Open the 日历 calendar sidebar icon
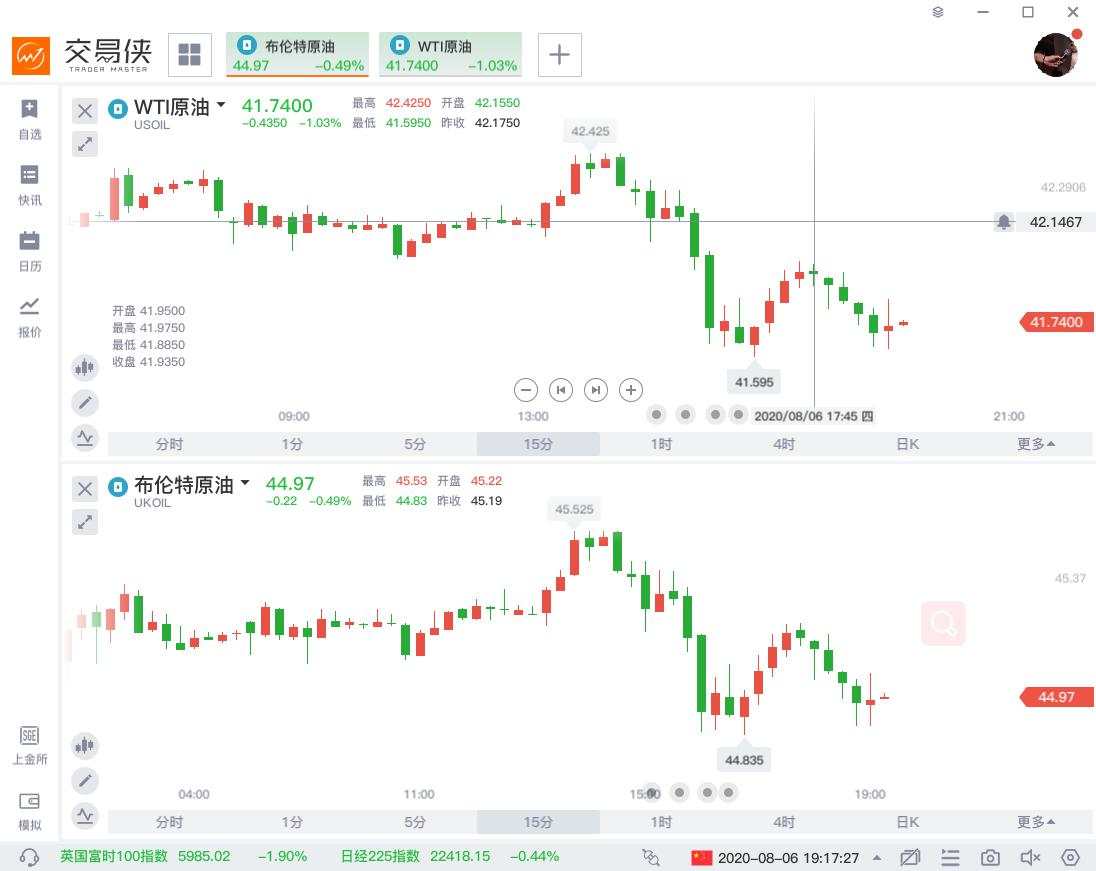The height and width of the screenshot is (871, 1096). [x=30, y=251]
